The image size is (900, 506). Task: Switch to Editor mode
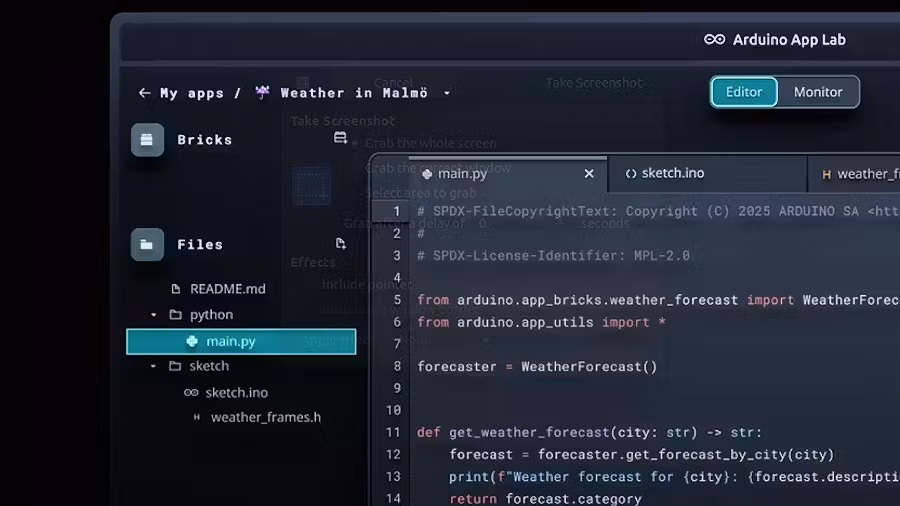pos(744,92)
